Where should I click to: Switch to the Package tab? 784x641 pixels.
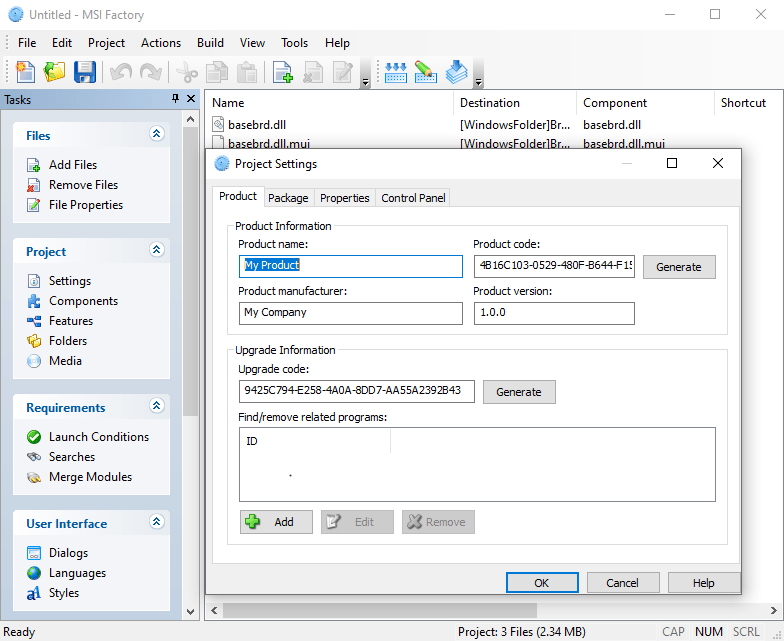(288, 198)
